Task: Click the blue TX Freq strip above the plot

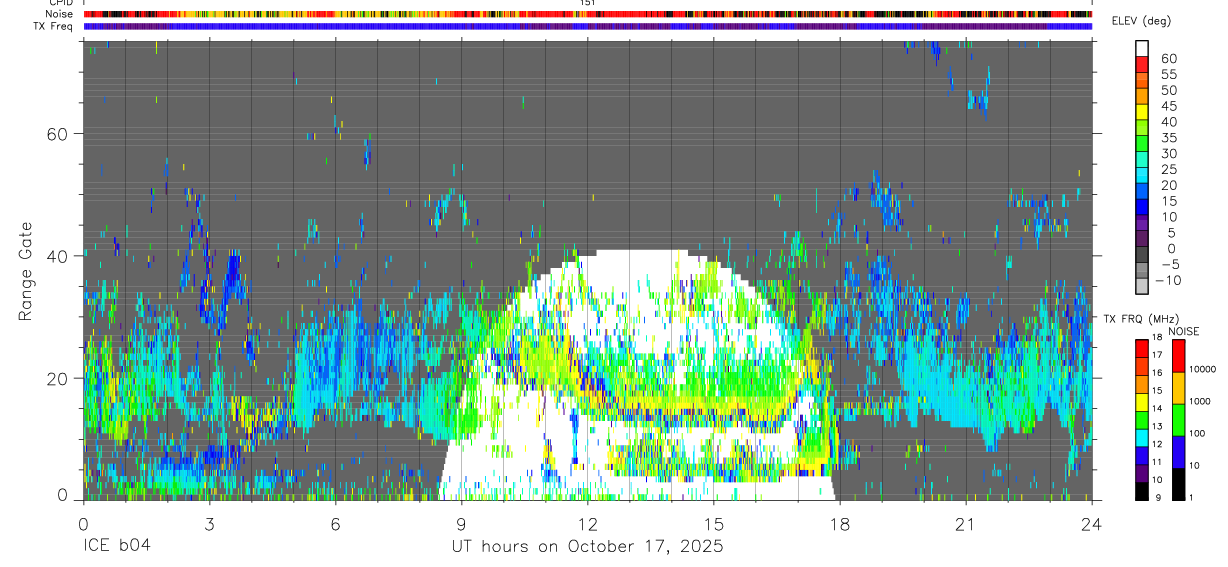Action: [x=588, y=26]
